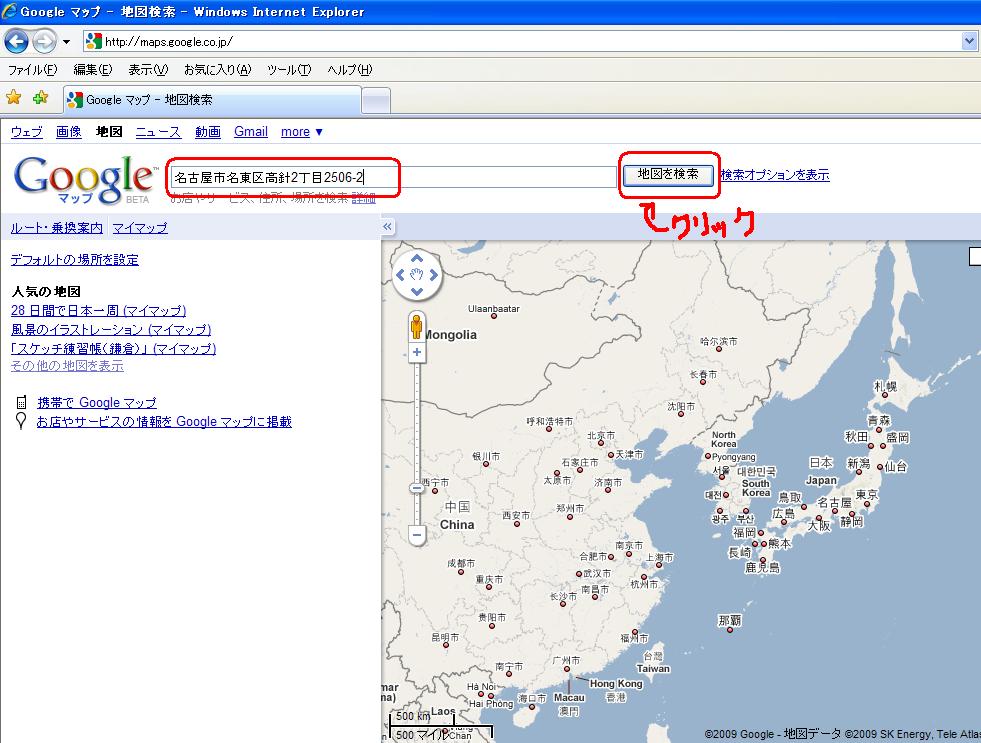Open the お気に入り(A) menu
Screen dimensions: 981x743
(x=217, y=69)
